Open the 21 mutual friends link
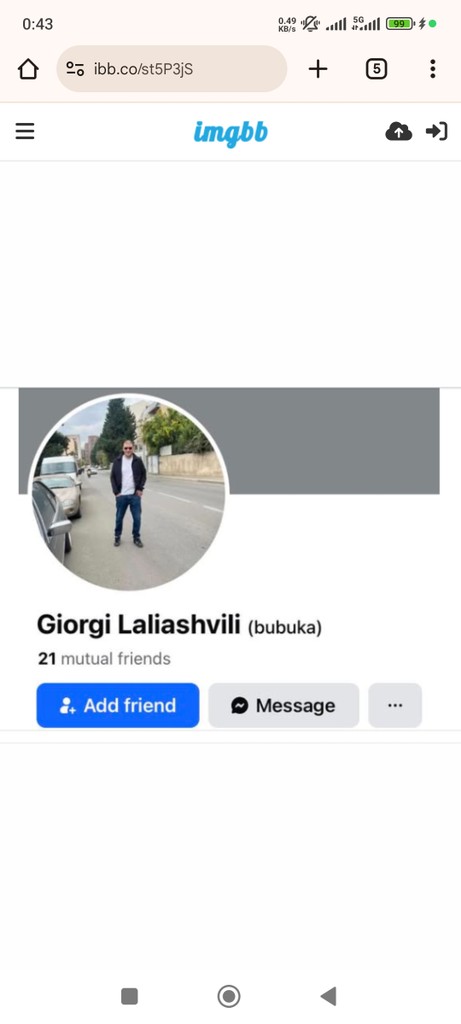Viewport: 461px width, 1024px height. tap(104, 659)
